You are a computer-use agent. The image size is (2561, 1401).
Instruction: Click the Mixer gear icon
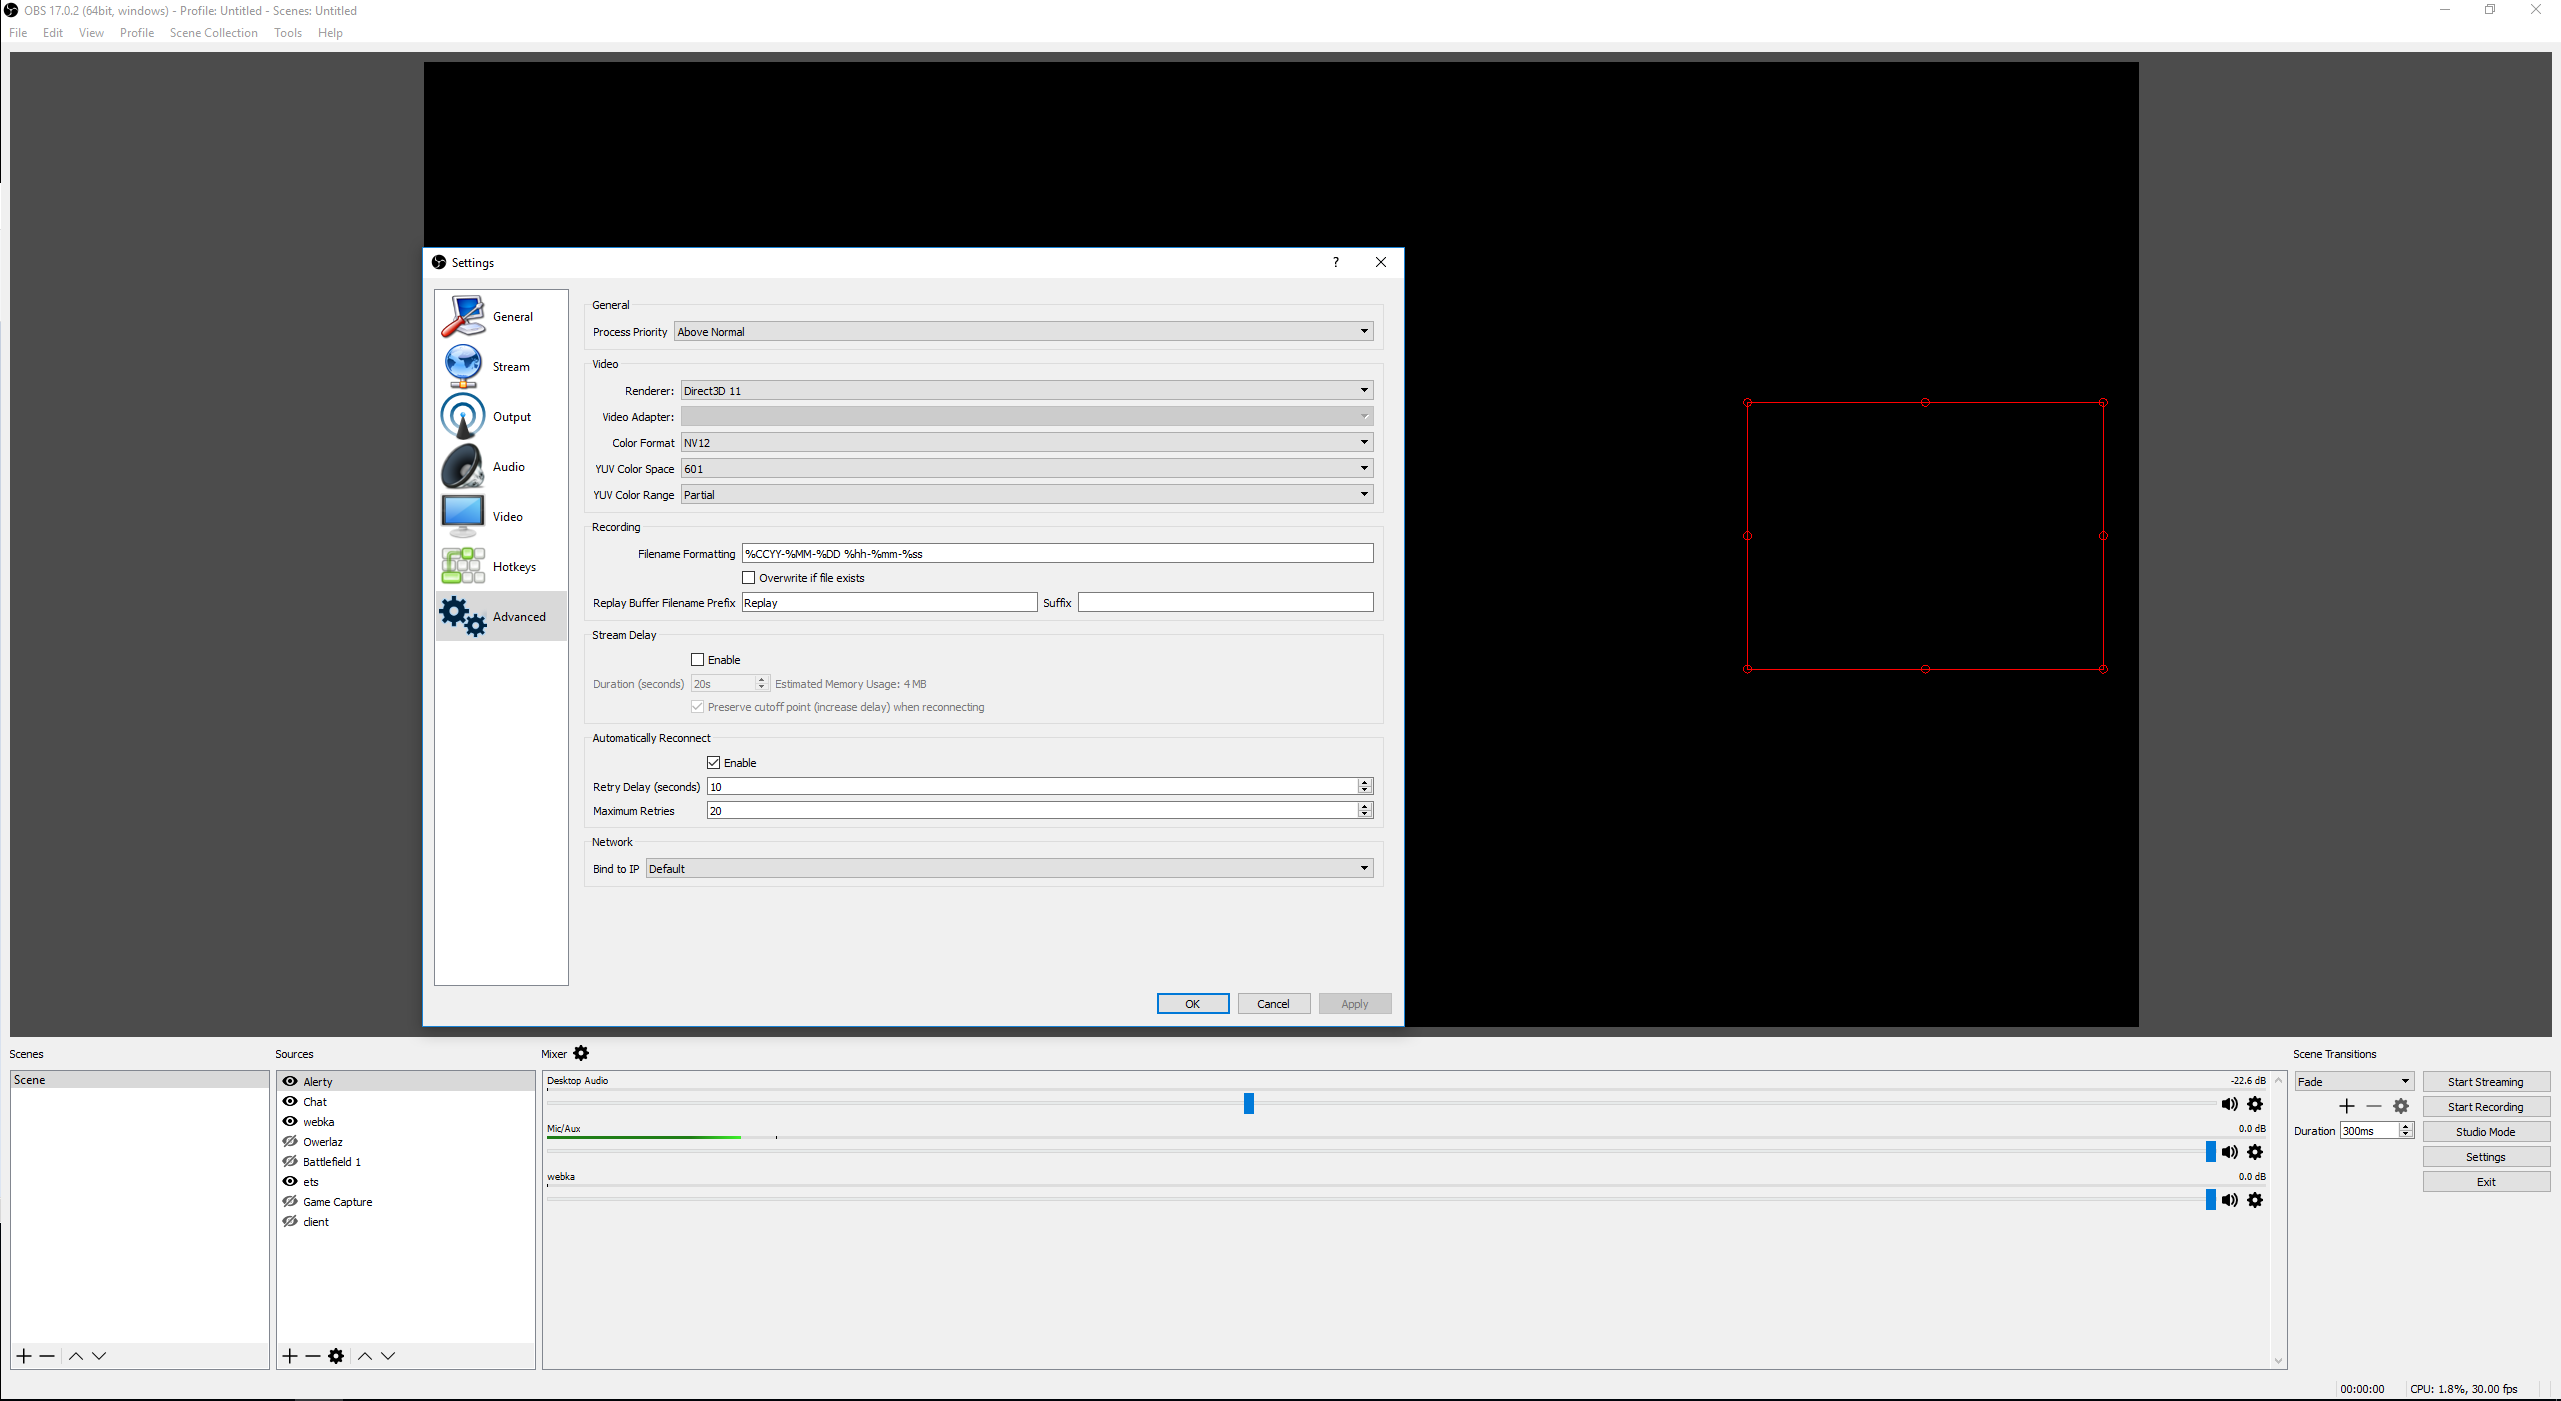coord(581,1053)
